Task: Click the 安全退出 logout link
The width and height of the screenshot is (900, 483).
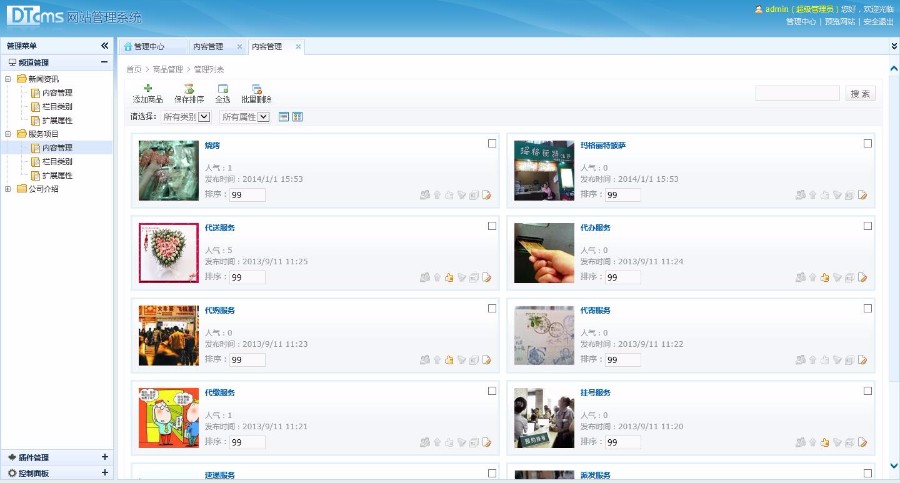Action: (878, 21)
